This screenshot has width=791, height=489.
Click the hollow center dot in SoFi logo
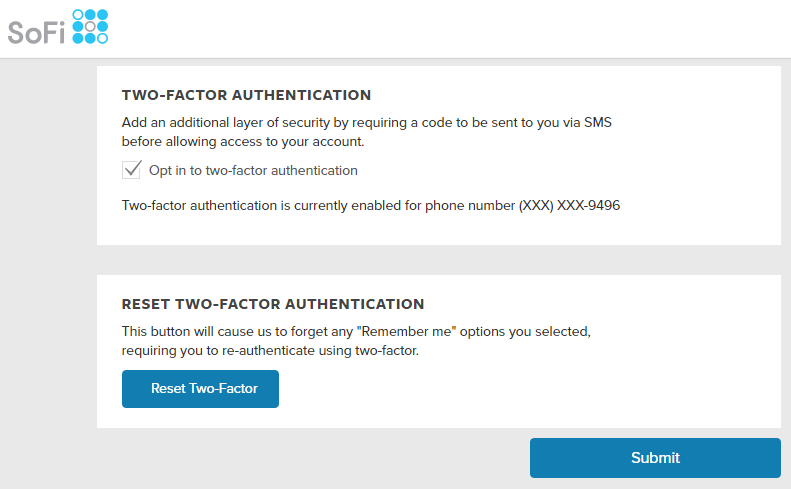point(90,26)
